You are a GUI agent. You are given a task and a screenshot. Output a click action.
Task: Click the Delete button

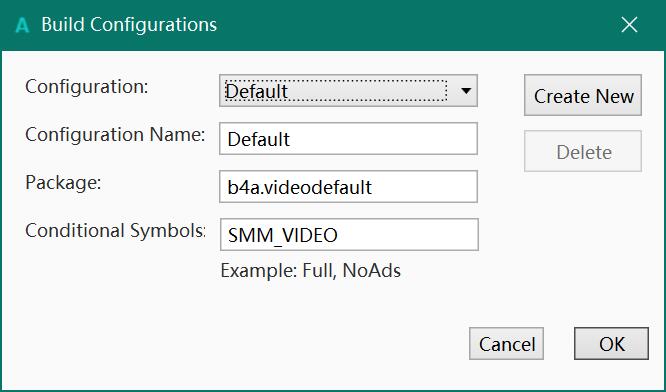click(x=583, y=151)
